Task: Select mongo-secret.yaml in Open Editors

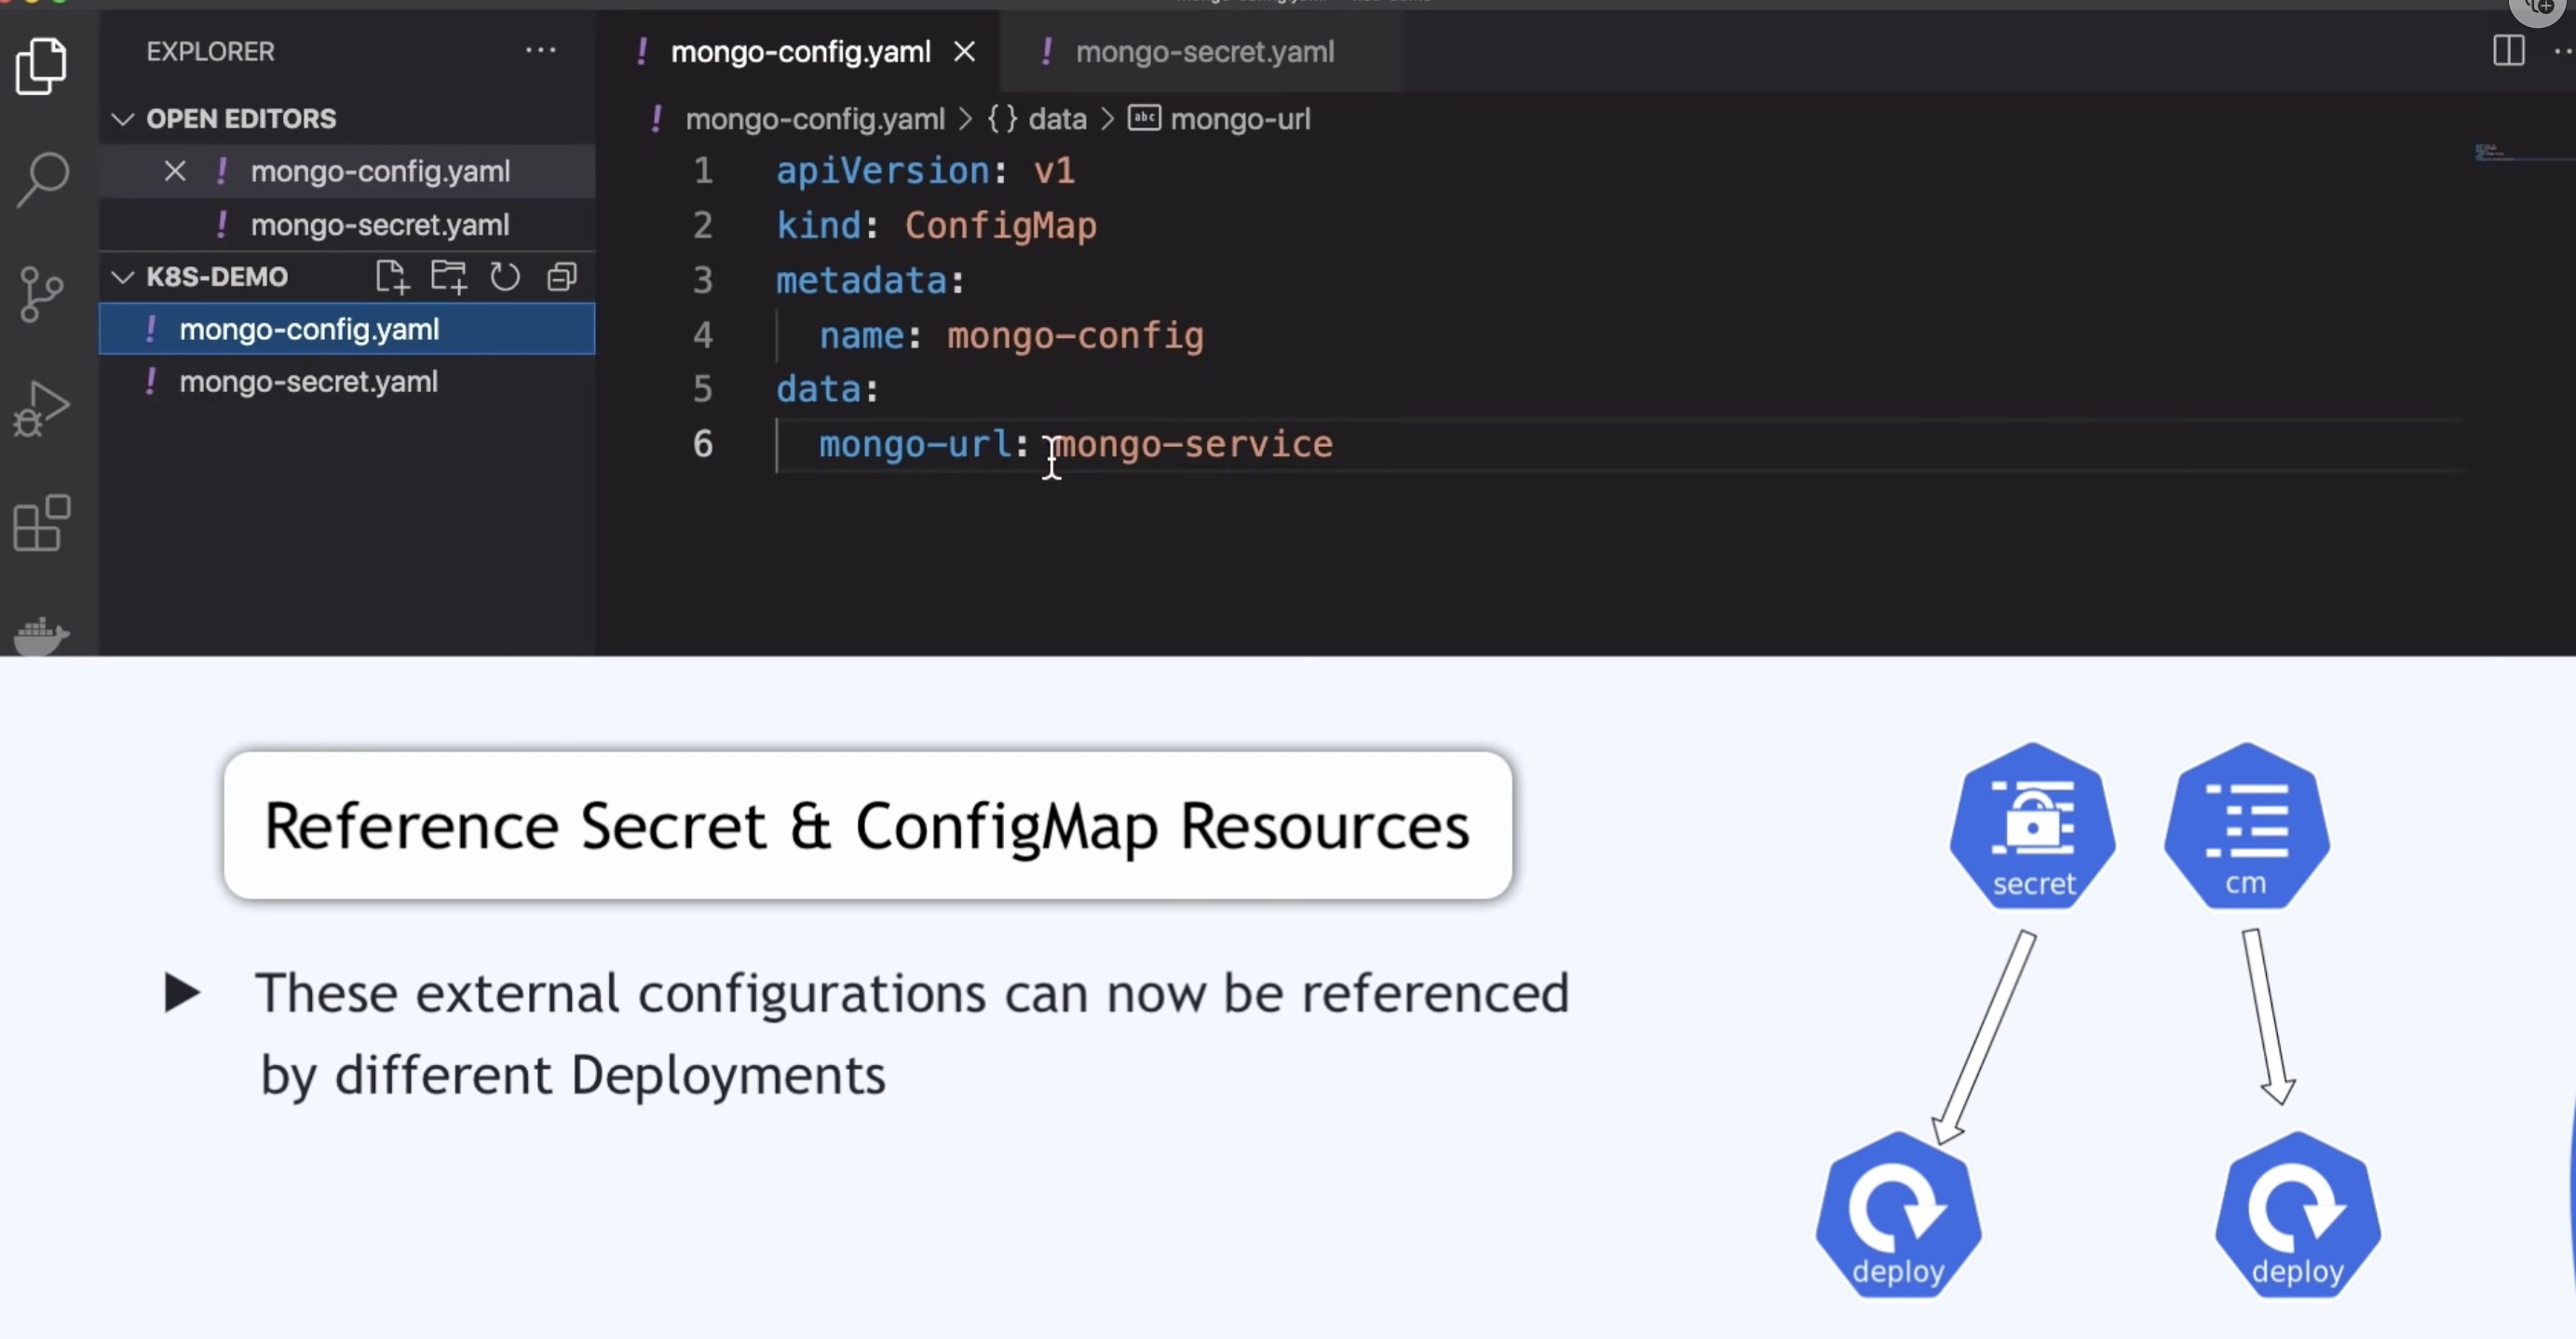Action: click(x=347, y=225)
